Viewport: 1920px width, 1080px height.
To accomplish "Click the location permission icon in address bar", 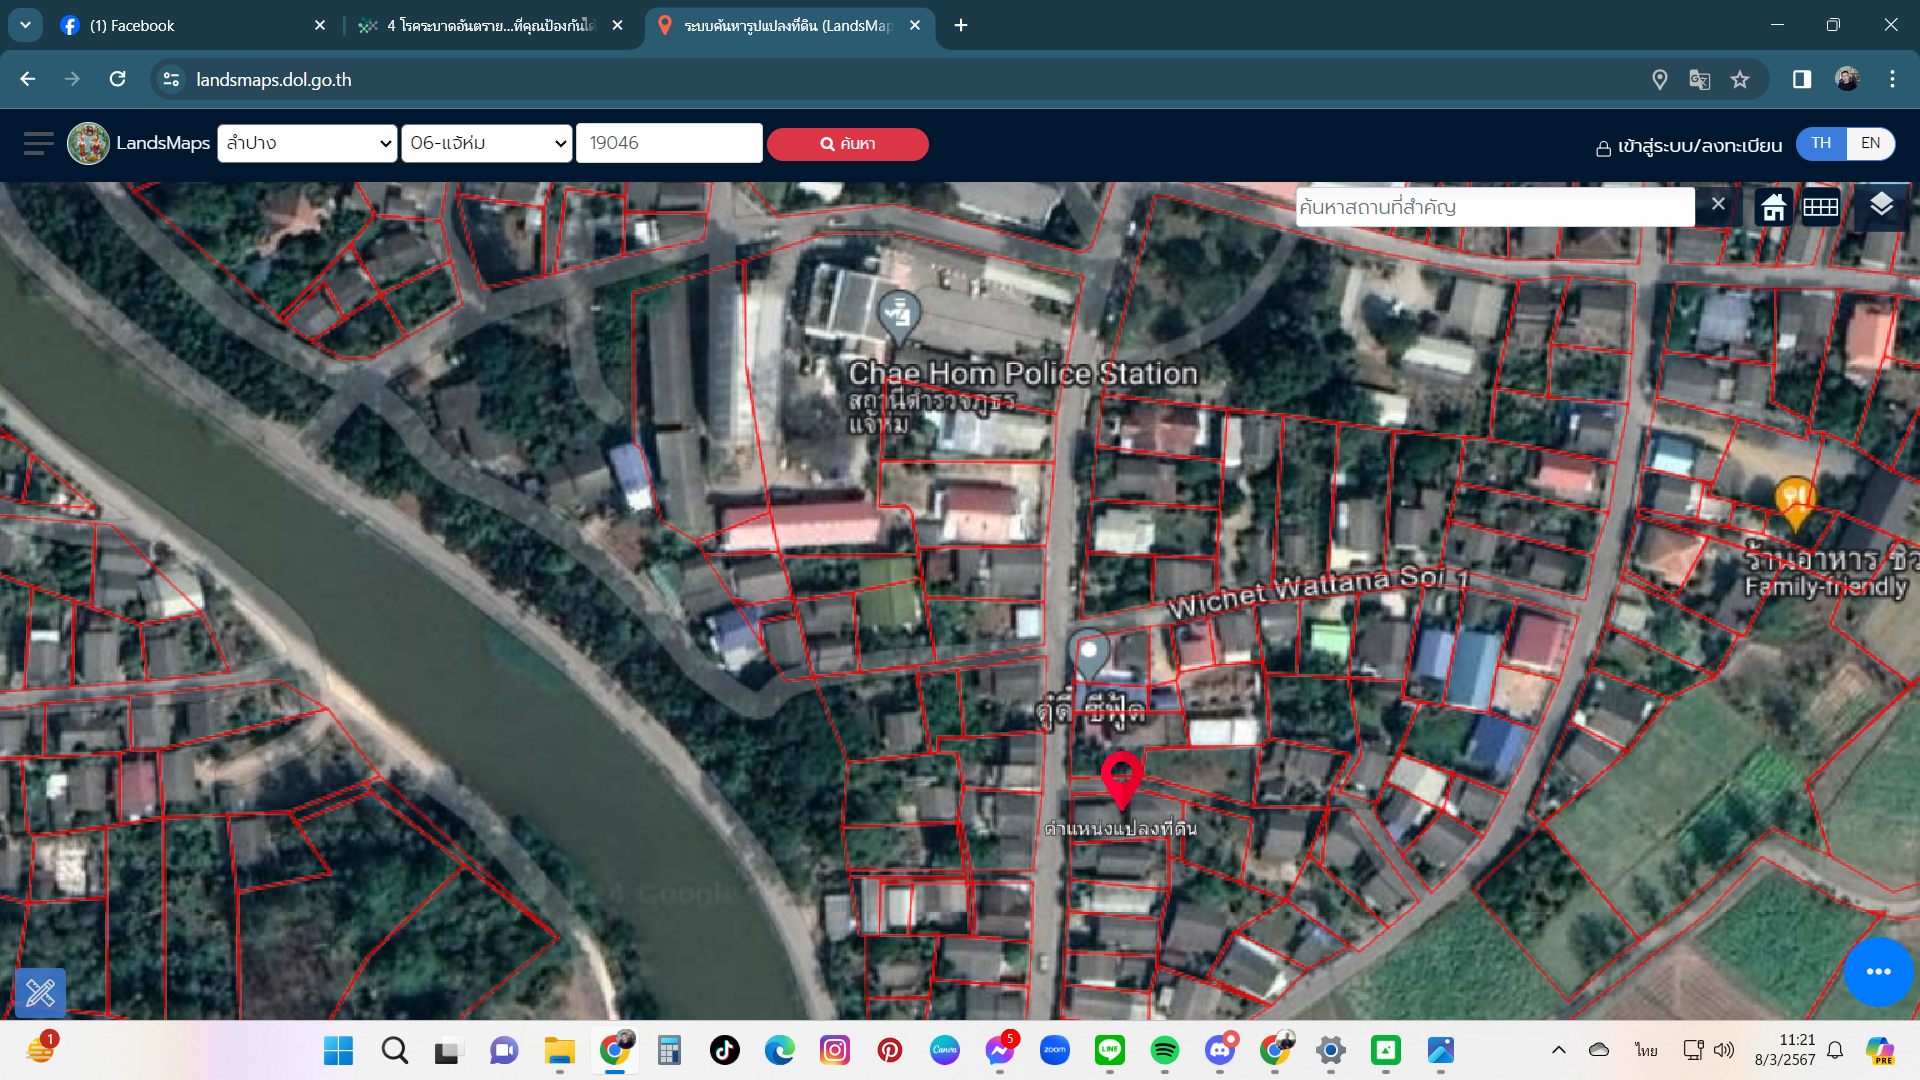I will coord(1659,79).
